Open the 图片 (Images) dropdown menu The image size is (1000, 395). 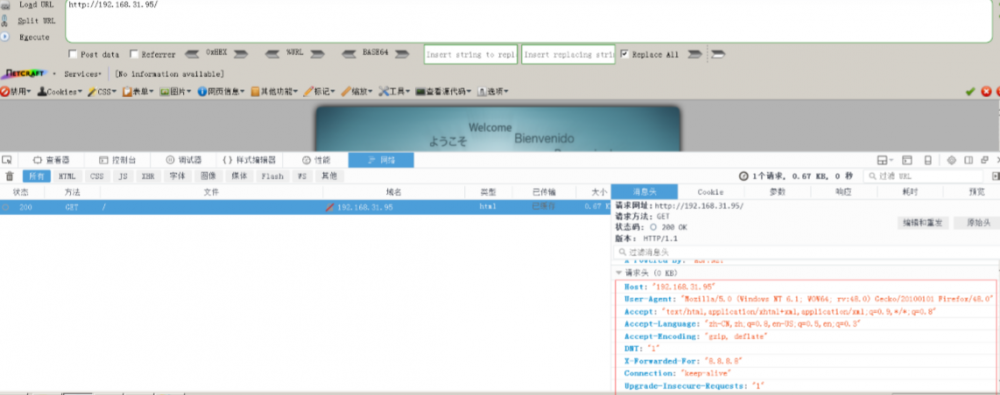175,92
